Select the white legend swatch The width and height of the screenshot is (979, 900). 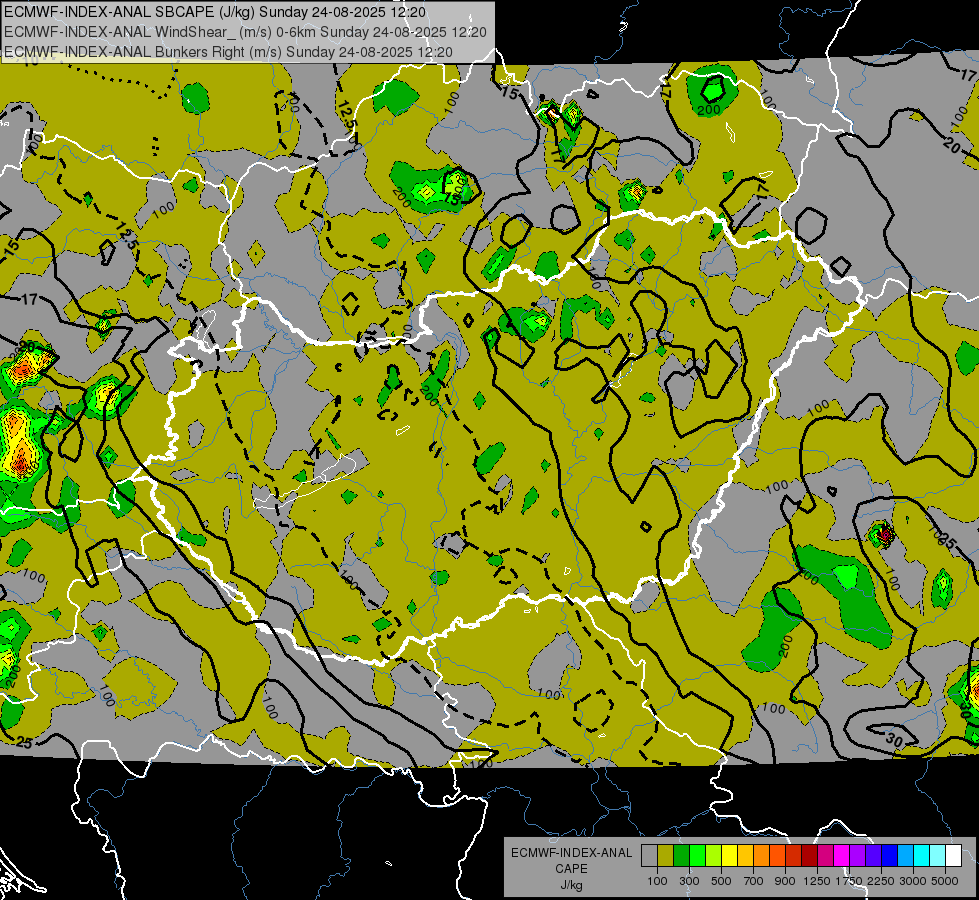(x=954, y=856)
